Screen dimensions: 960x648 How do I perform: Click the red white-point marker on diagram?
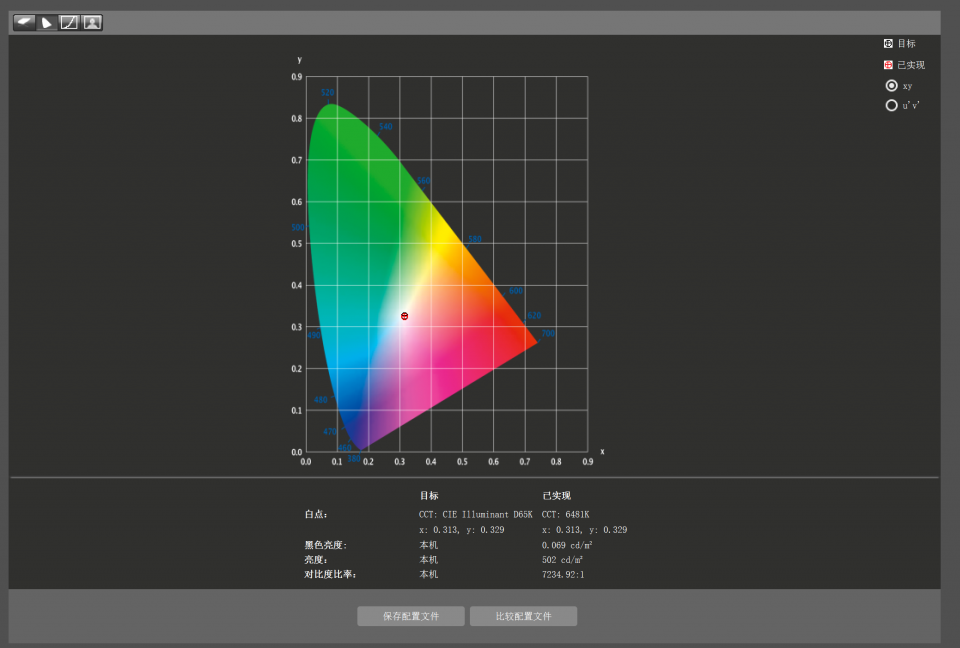click(404, 316)
